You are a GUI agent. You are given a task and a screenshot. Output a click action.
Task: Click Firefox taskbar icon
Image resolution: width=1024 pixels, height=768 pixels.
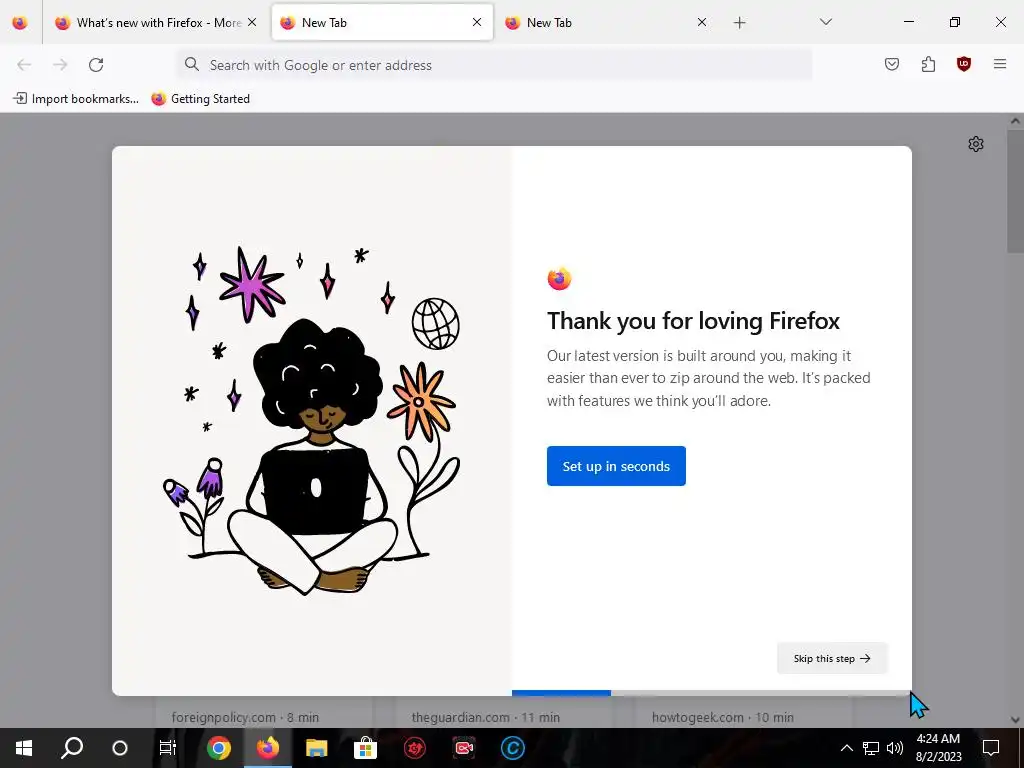[267, 748]
